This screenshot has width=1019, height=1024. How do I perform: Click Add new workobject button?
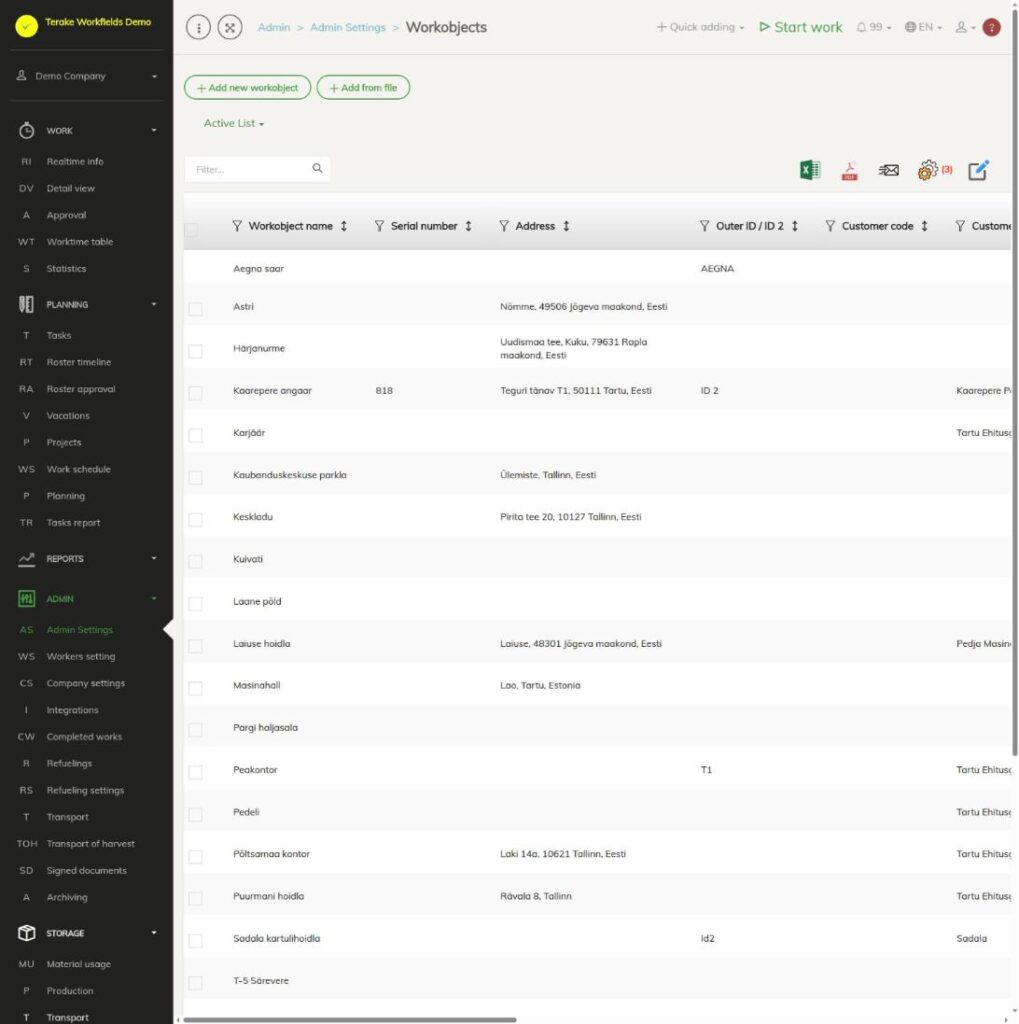pyautogui.click(x=248, y=88)
